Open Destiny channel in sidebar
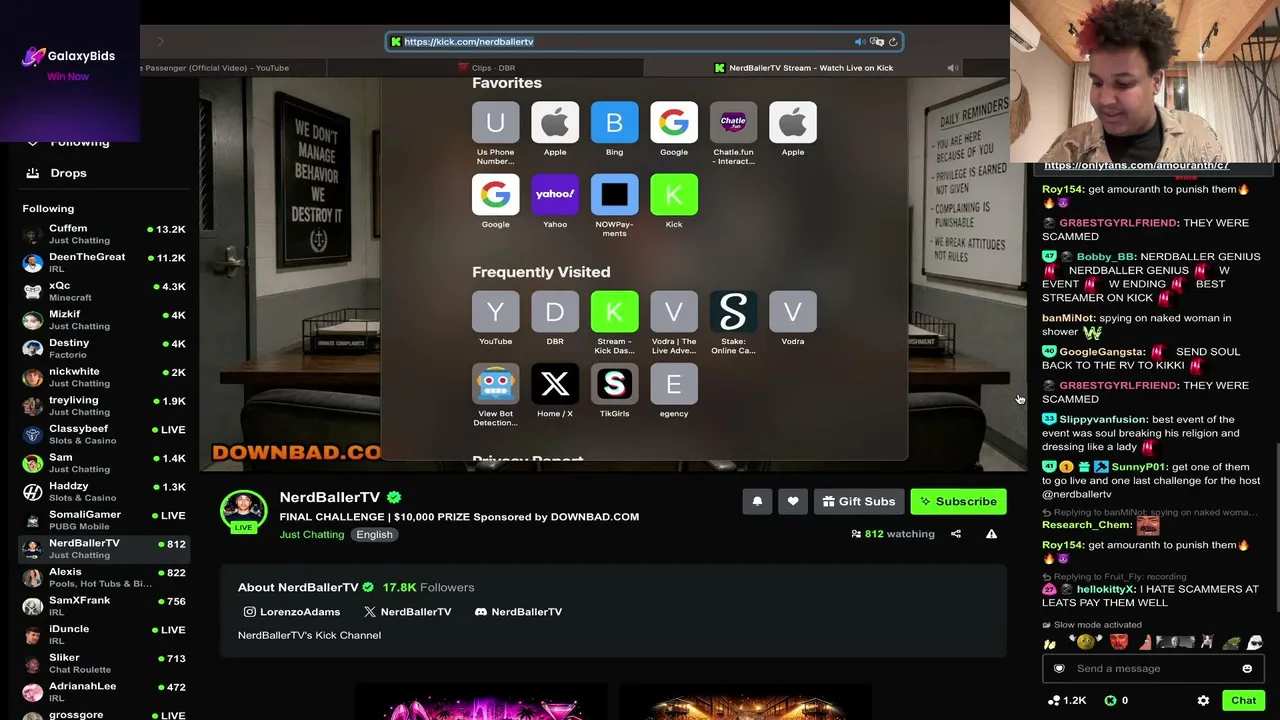1280x720 pixels. [x=104, y=348]
